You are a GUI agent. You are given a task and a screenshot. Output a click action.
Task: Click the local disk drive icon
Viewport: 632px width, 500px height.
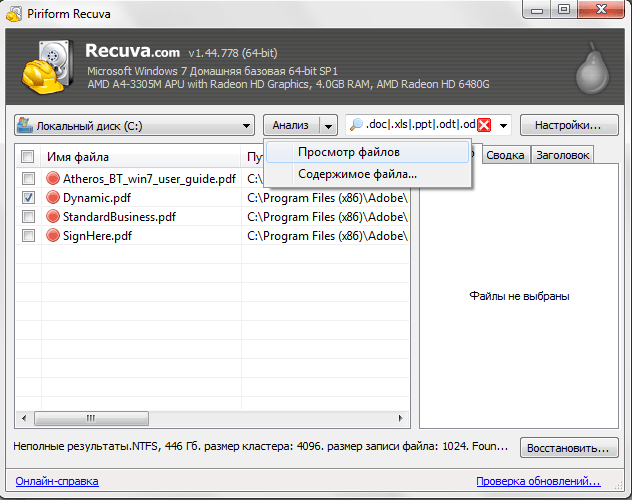tap(25, 125)
